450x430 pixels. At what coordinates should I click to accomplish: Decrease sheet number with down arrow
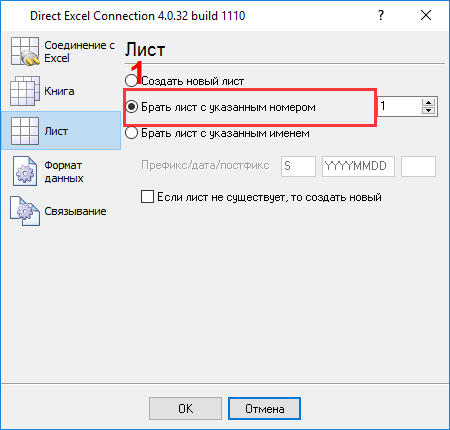tap(428, 110)
